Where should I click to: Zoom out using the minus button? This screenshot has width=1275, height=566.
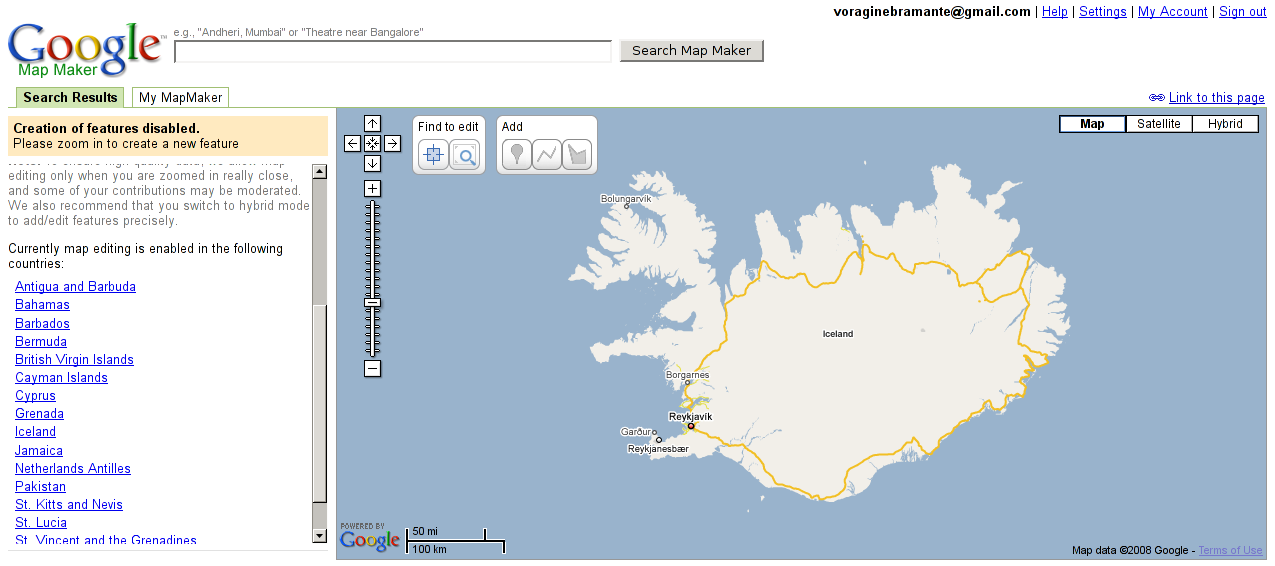point(372,369)
